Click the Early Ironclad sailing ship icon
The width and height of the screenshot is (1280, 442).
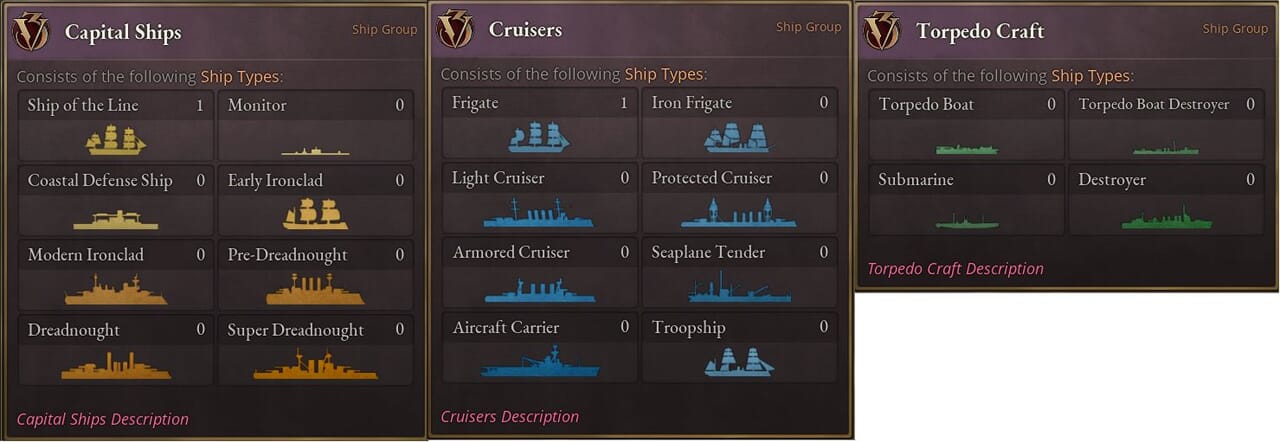tap(315, 213)
